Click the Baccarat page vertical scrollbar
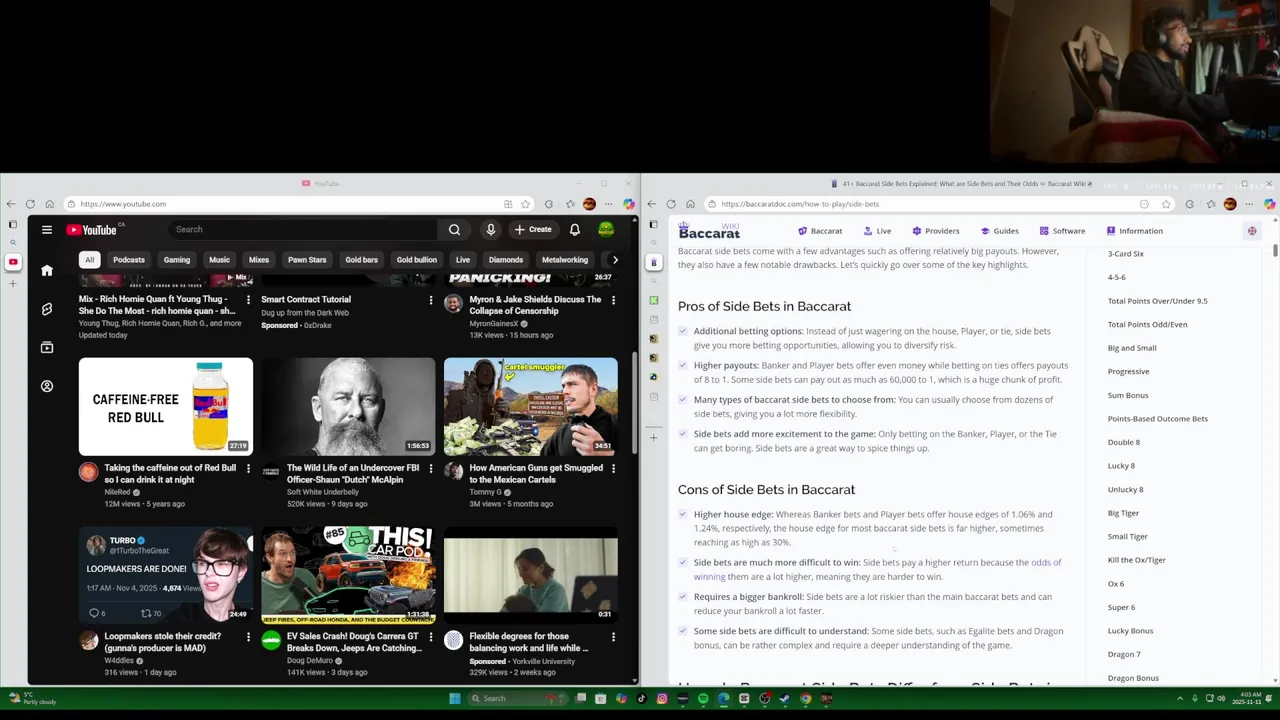1280x720 pixels. coord(1275,250)
